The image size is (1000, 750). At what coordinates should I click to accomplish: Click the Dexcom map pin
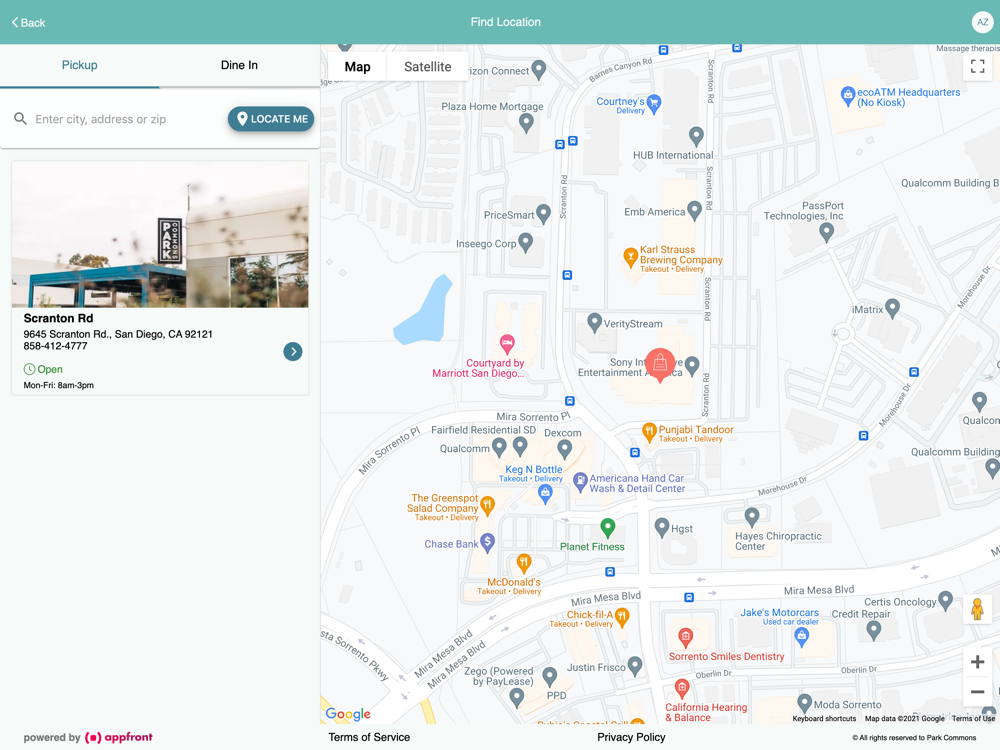(x=564, y=450)
